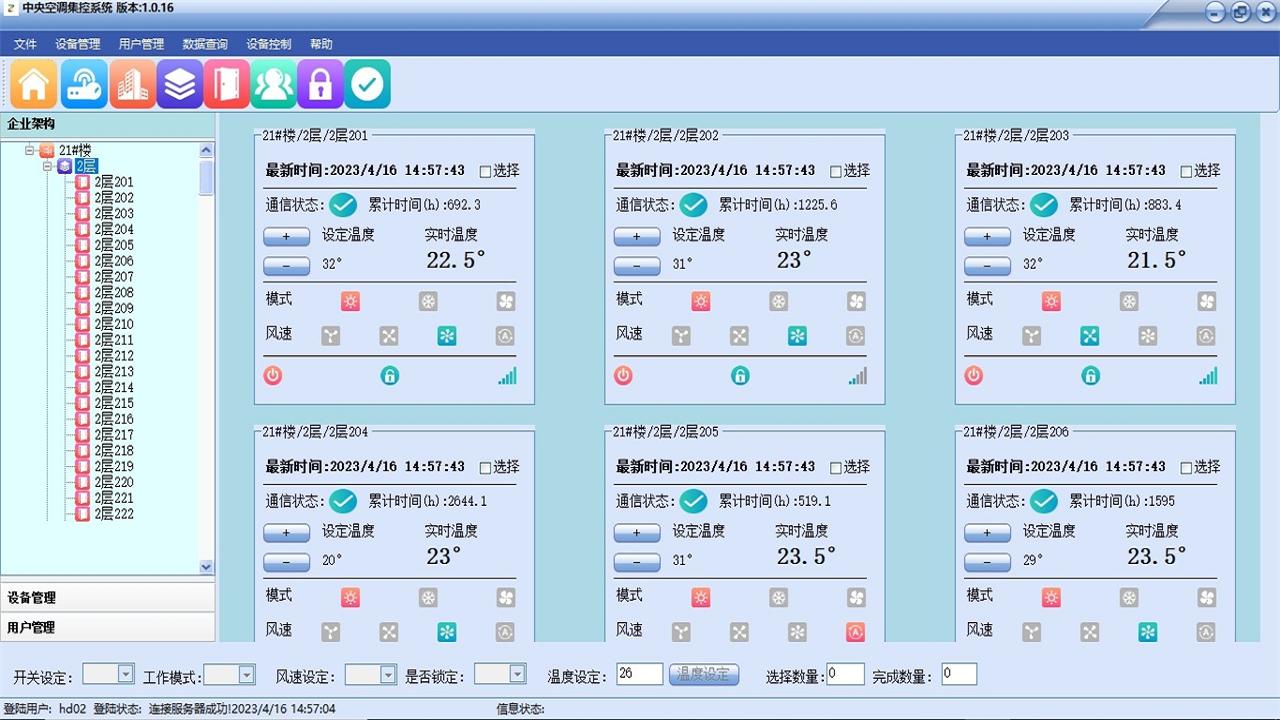Toggle the lock icon on 2层203 panel
Image resolution: width=1280 pixels, height=720 pixels.
coord(1091,376)
